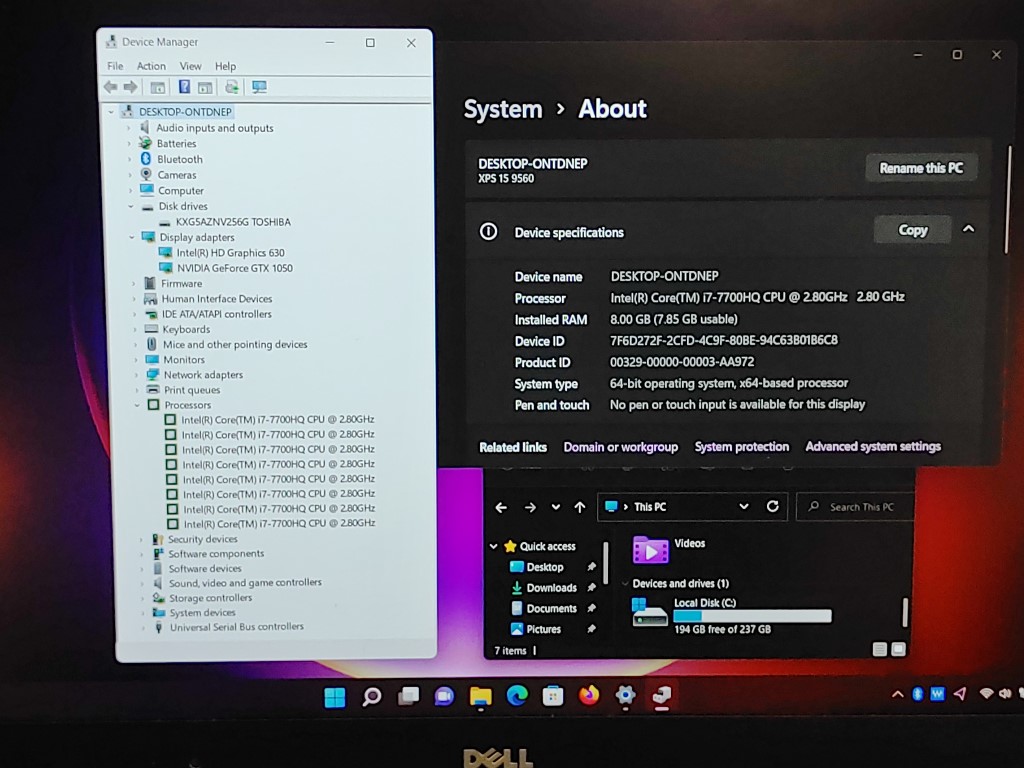The width and height of the screenshot is (1024, 768).
Task: Collapse the DESKTOP-ONTDNEP root node
Action: click(111, 112)
